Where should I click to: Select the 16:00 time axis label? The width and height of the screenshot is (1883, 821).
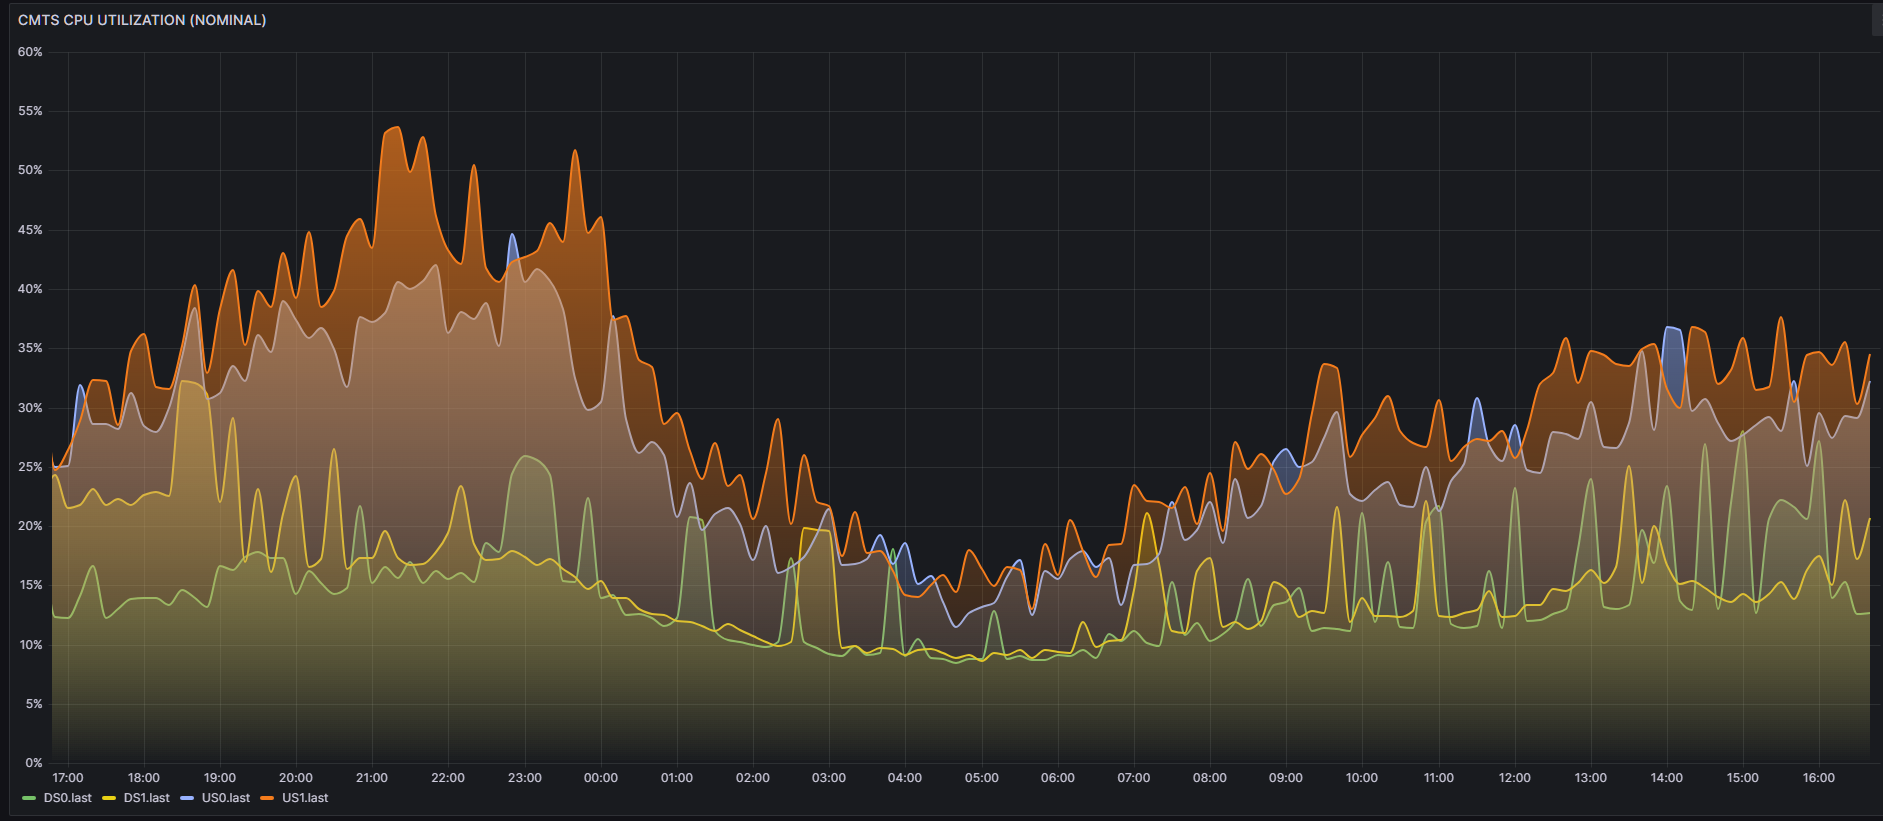tap(1818, 778)
